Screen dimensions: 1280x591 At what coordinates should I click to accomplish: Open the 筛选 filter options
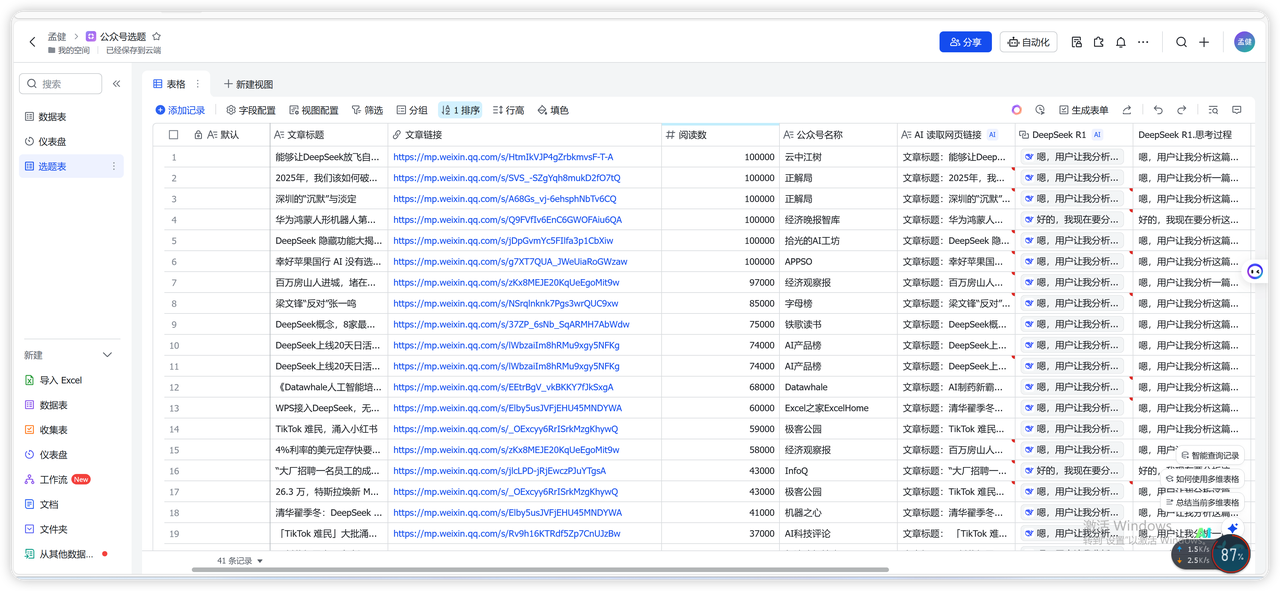pos(367,110)
